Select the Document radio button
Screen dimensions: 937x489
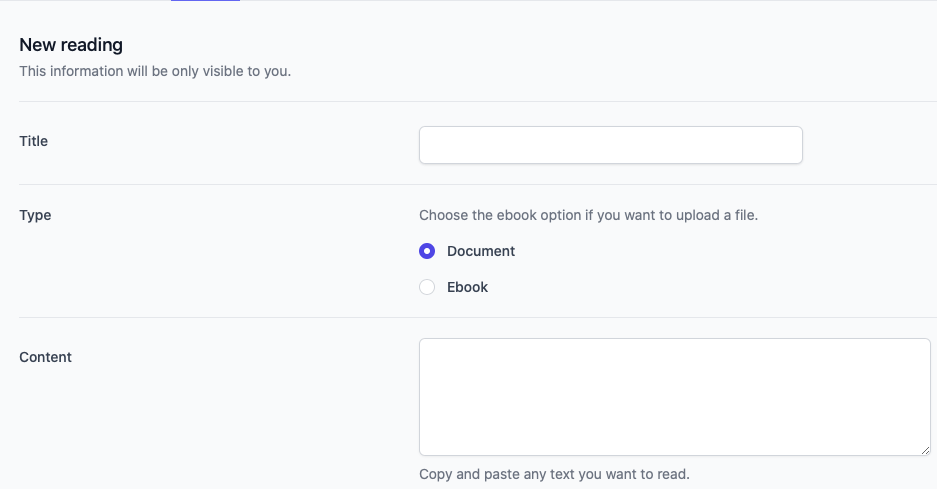(427, 251)
